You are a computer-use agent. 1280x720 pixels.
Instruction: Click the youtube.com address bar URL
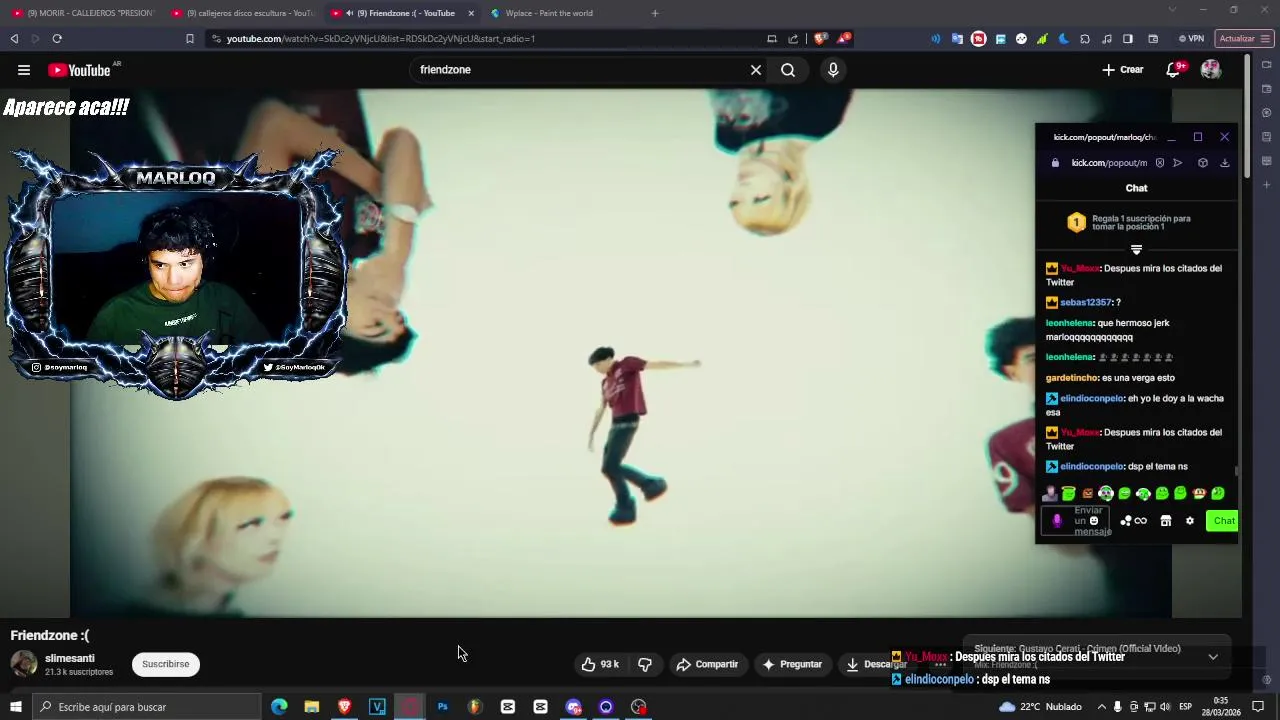click(x=380, y=39)
